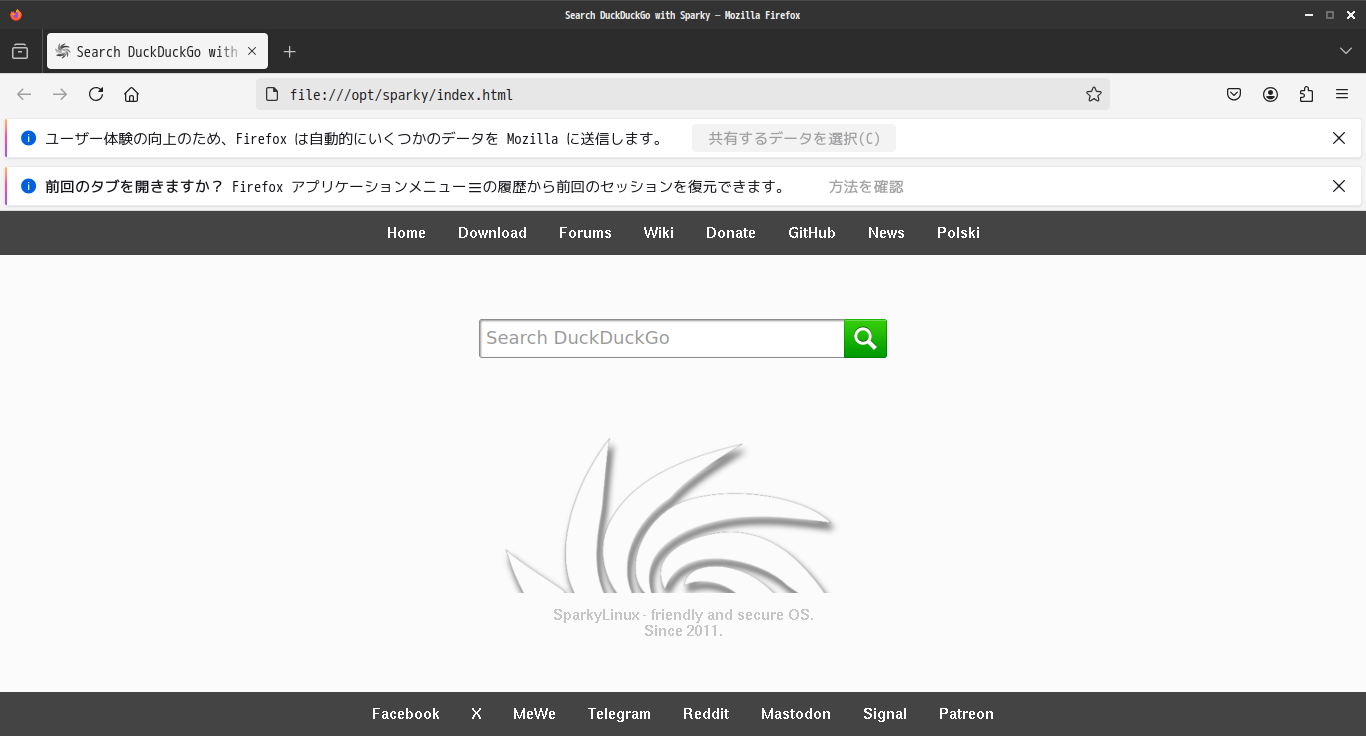1366x736 pixels.
Task: Focus the address bar URL field
Action: coord(683,94)
